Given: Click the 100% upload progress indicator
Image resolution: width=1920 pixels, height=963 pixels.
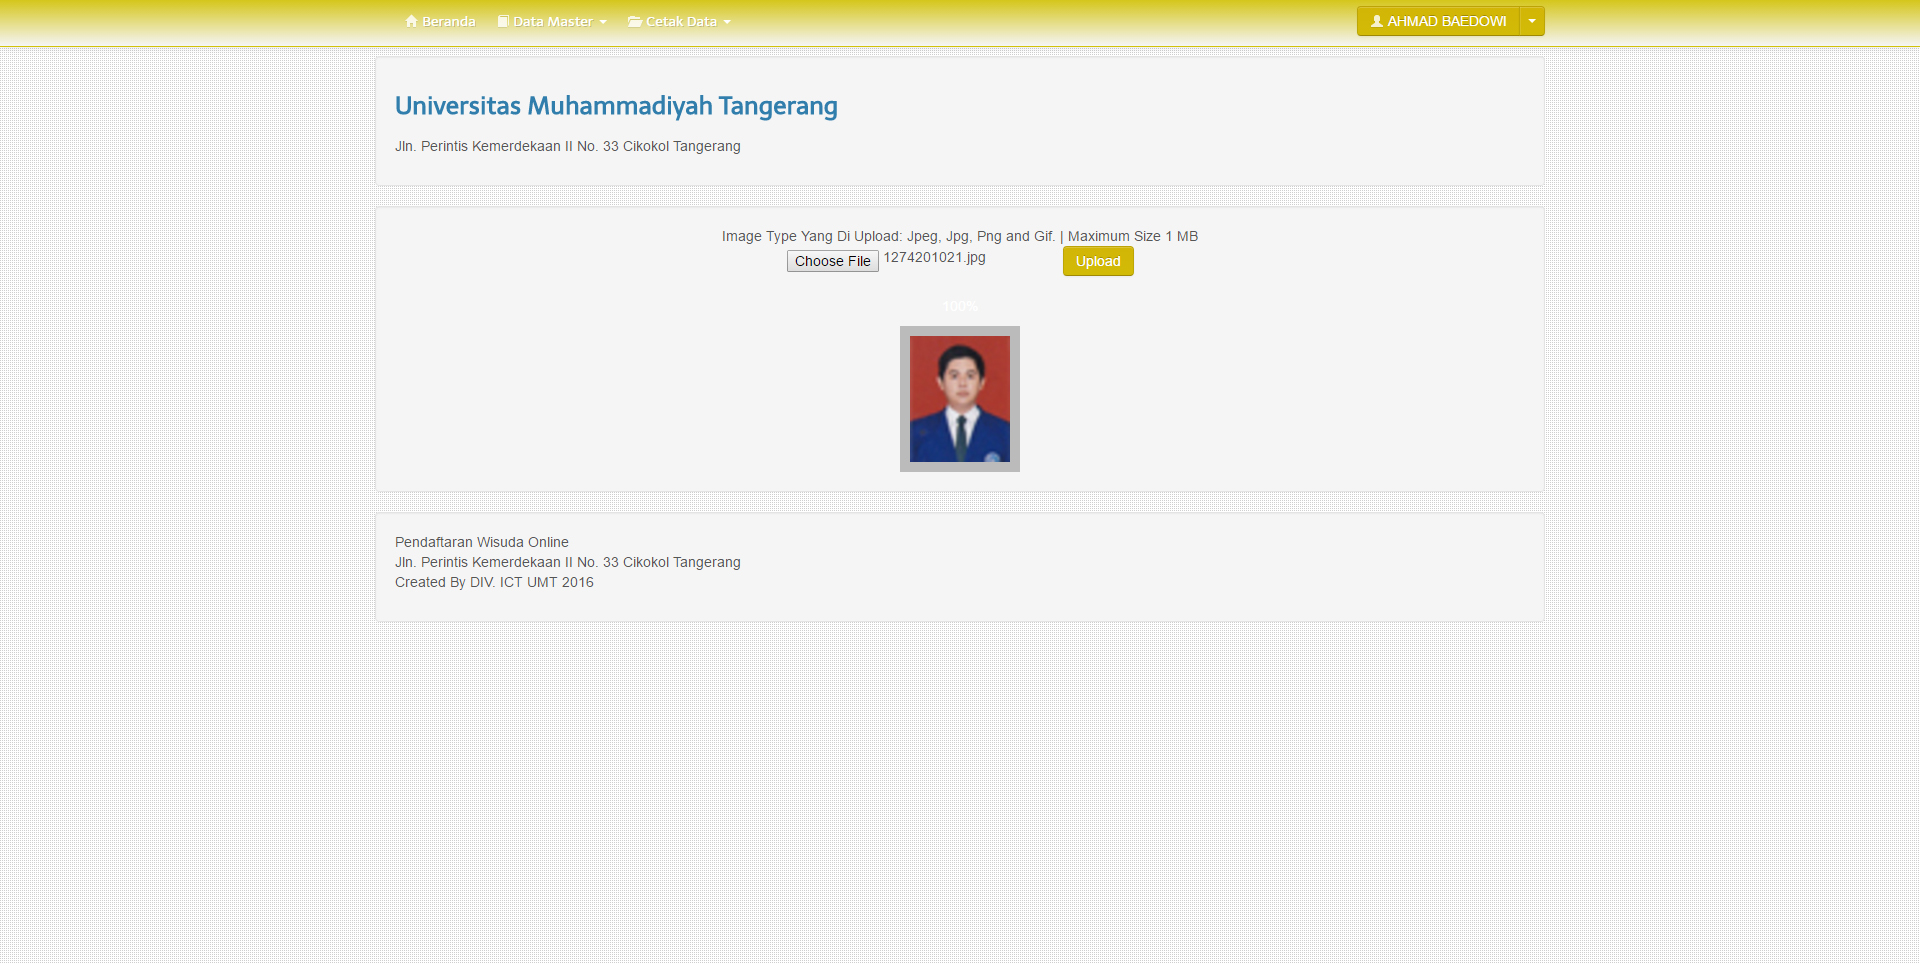Looking at the screenshot, I should (960, 306).
